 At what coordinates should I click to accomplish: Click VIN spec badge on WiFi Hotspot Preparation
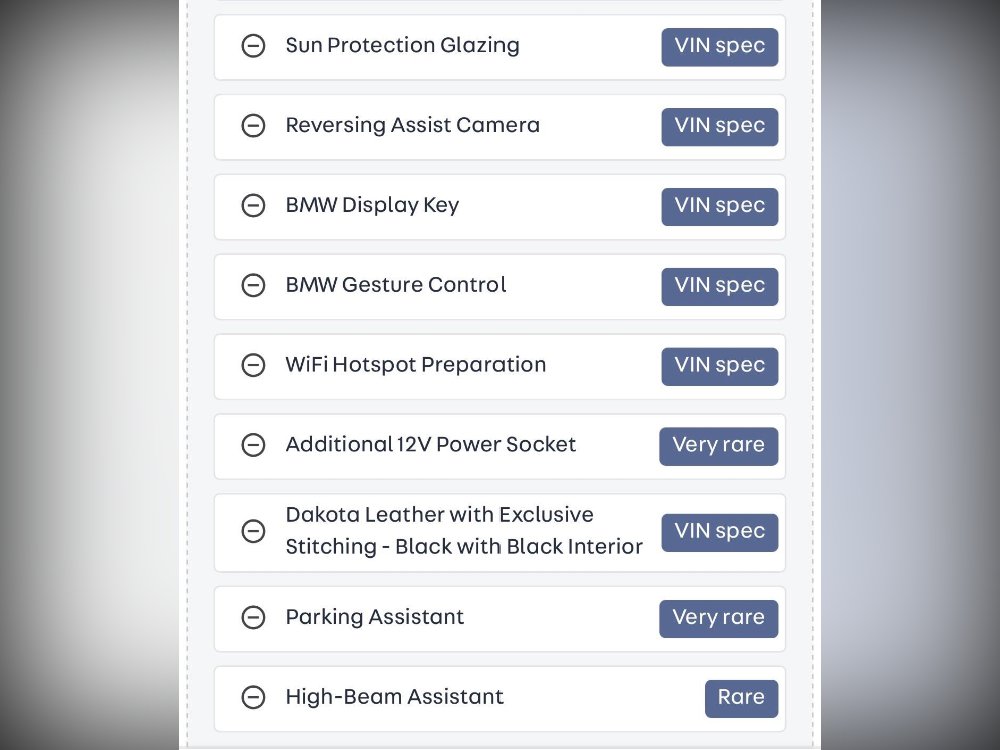tap(719, 366)
